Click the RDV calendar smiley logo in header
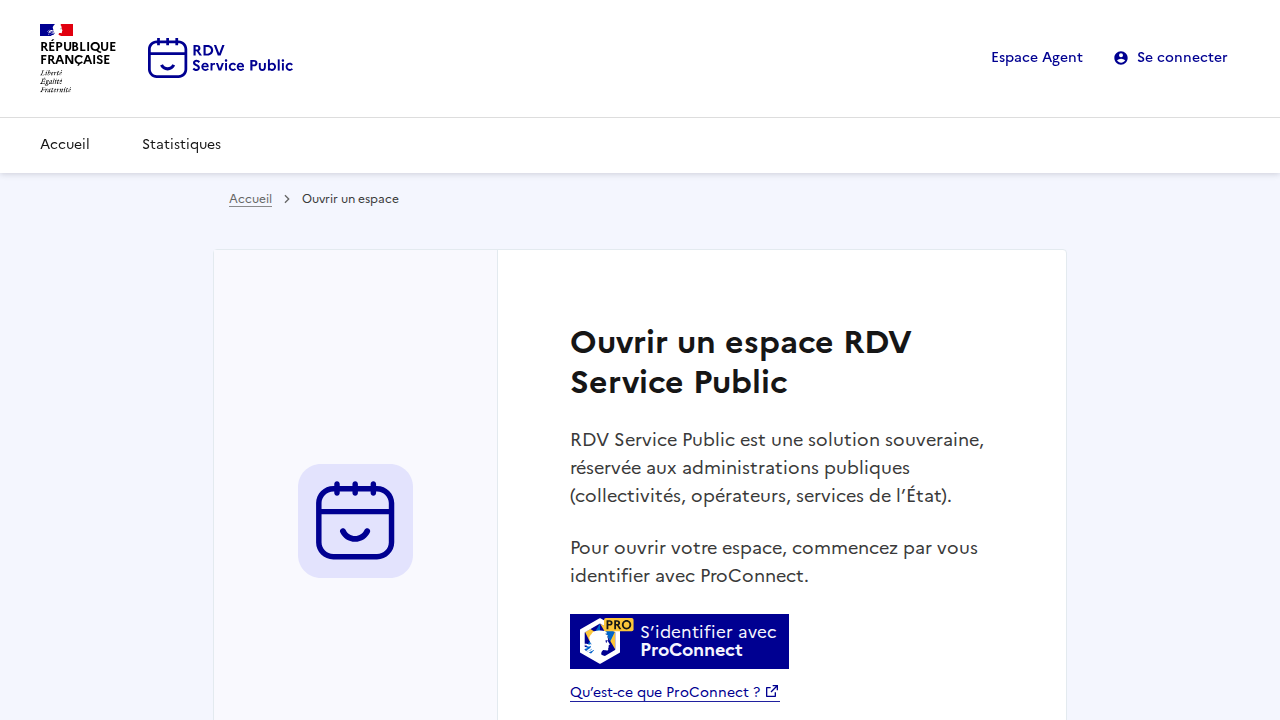The image size is (1280, 720). pyautogui.click(x=167, y=58)
